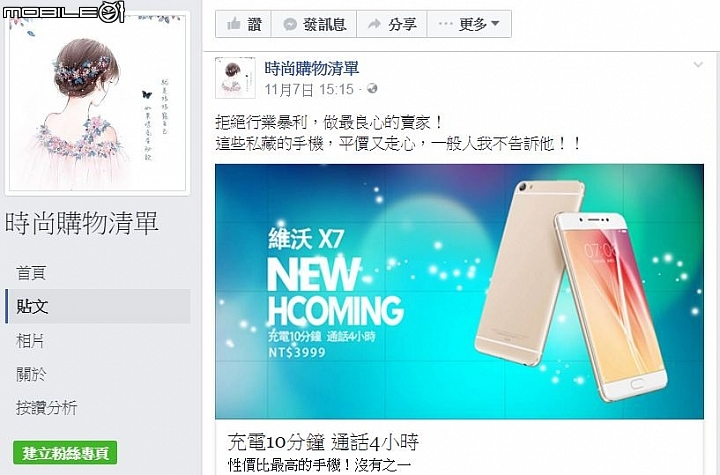
Task: Open the 維沃 X7 phone ad image
Action: (459, 291)
